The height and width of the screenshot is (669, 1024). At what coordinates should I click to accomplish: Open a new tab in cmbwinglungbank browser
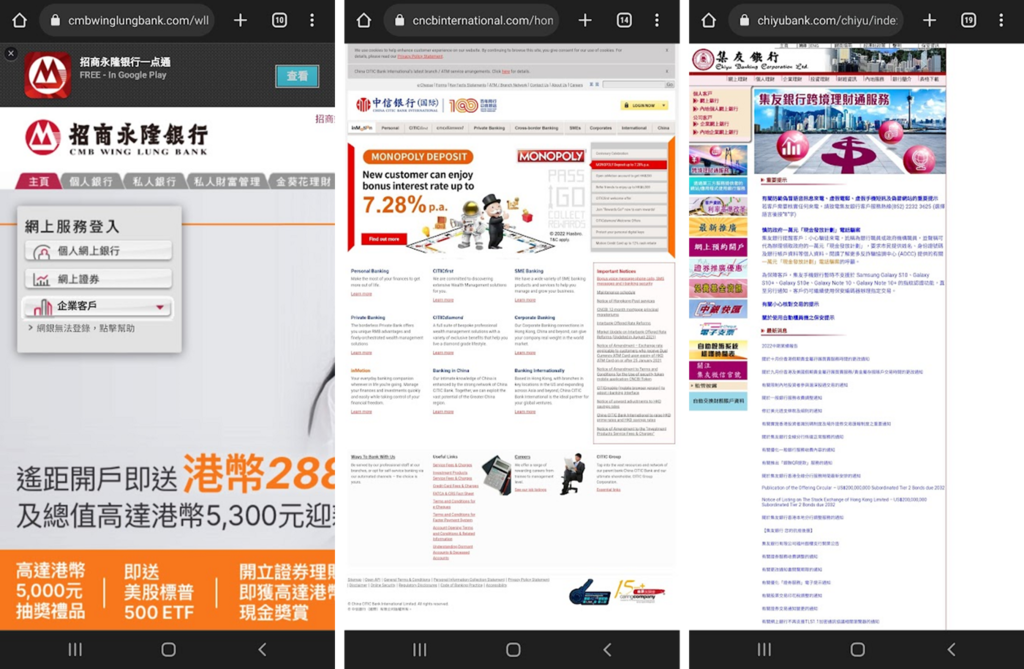click(240, 20)
